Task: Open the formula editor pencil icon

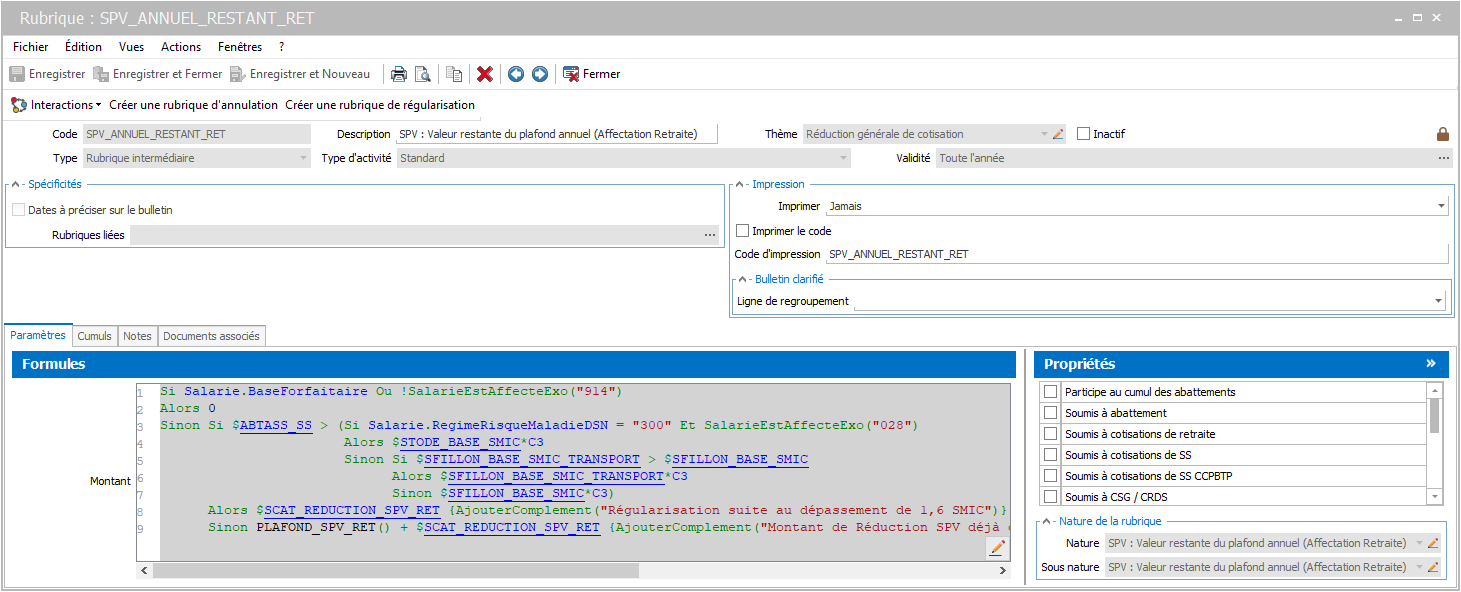Action: pyautogui.click(x=996, y=547)
